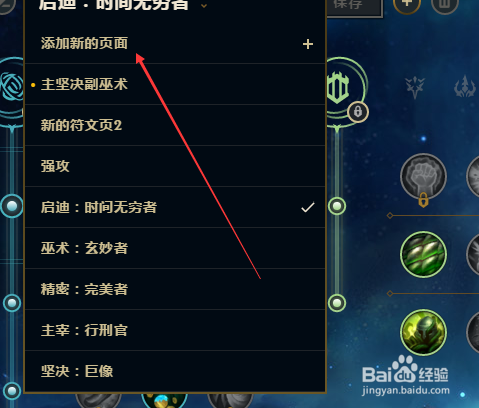Click the trash delete page icon

[x=445, y=5]
